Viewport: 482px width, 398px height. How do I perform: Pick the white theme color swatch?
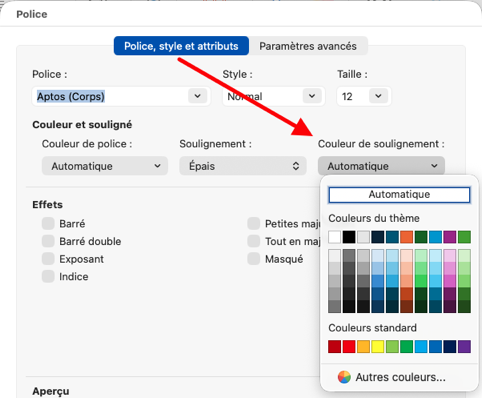pyautogui.click(x=334, y=237)
